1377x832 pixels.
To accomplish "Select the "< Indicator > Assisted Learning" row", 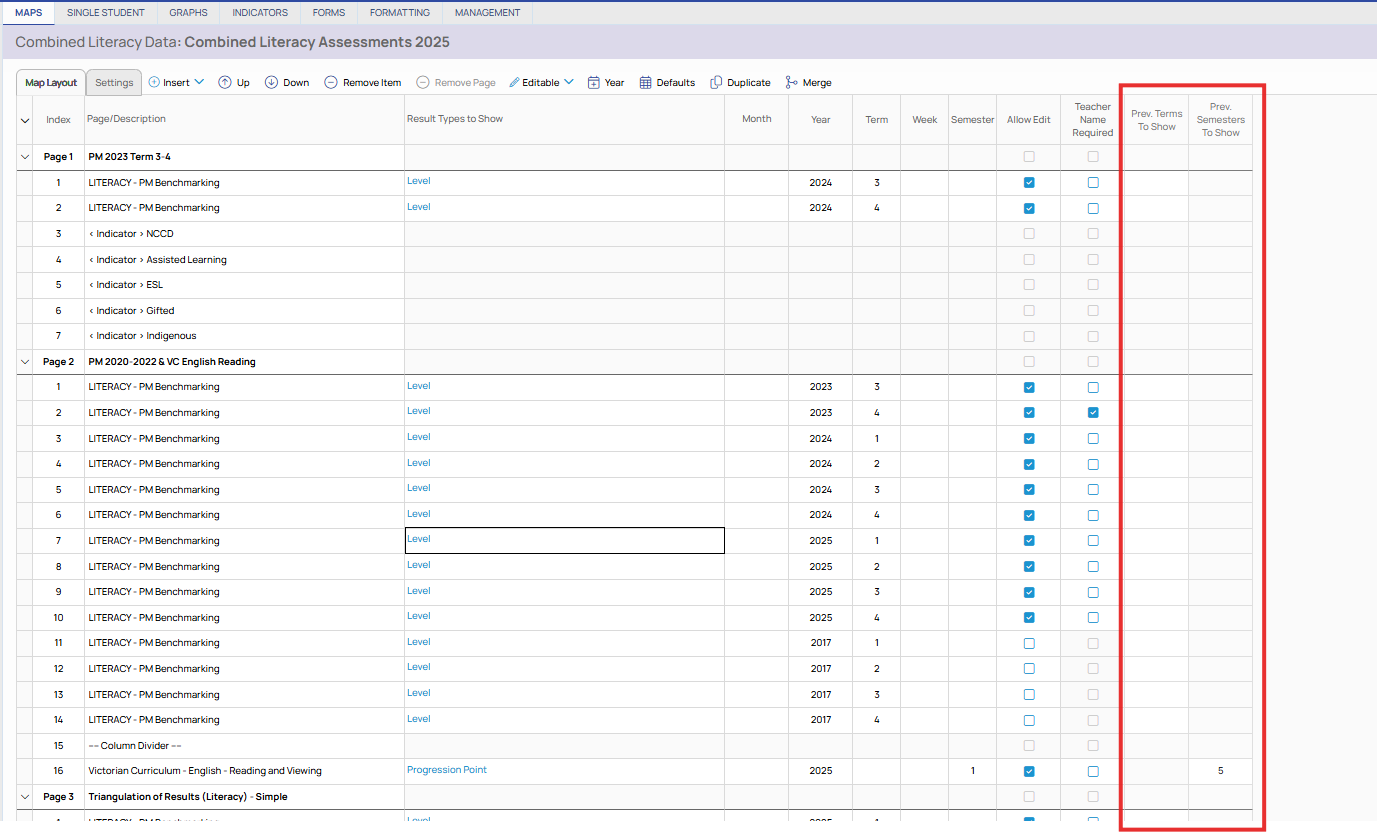I will click(157, 260).
